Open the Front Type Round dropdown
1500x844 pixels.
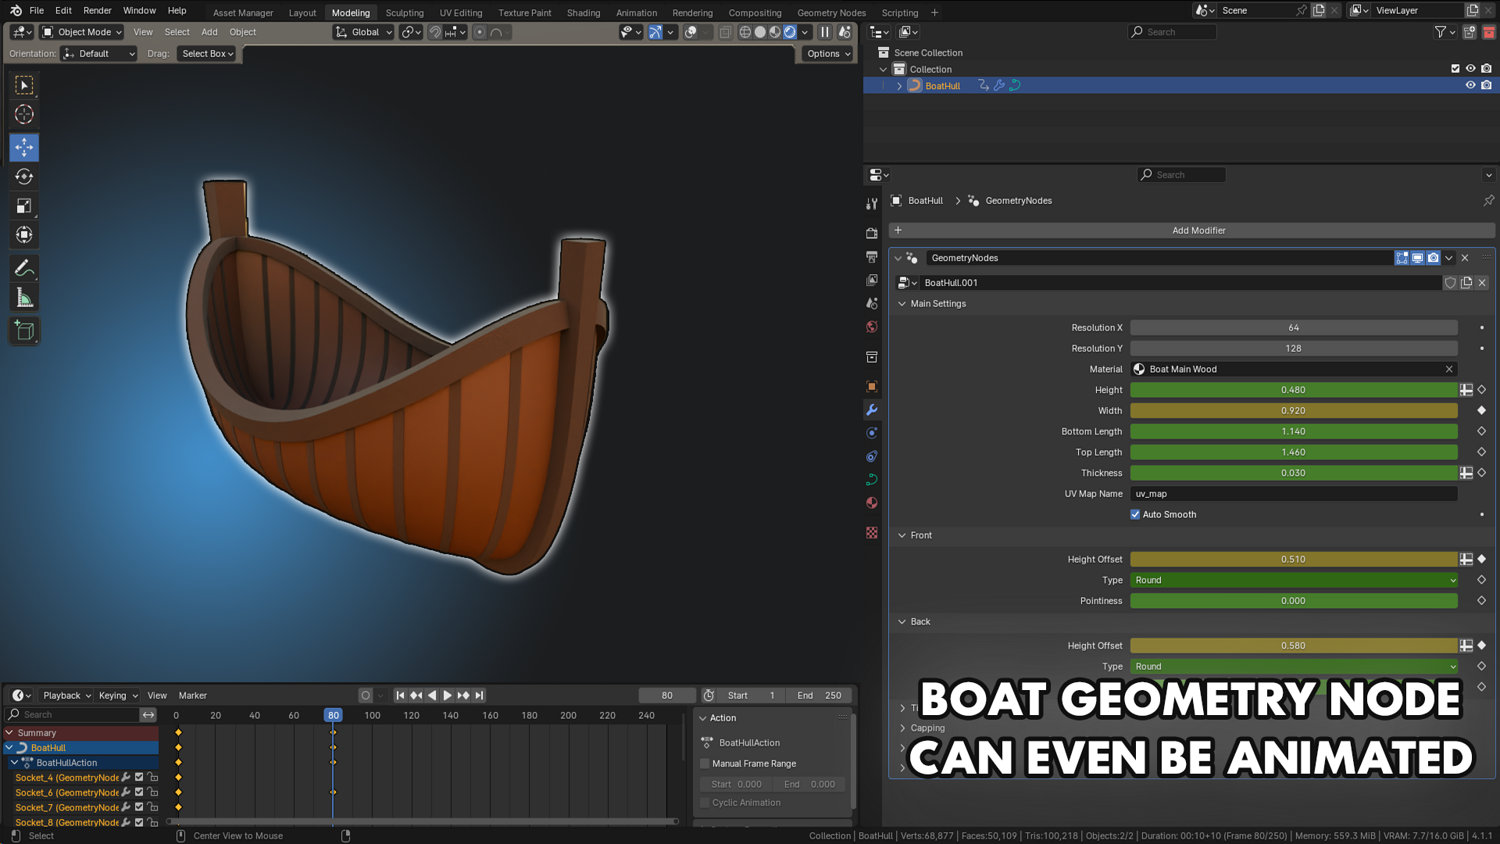(x=1293, y=580)
